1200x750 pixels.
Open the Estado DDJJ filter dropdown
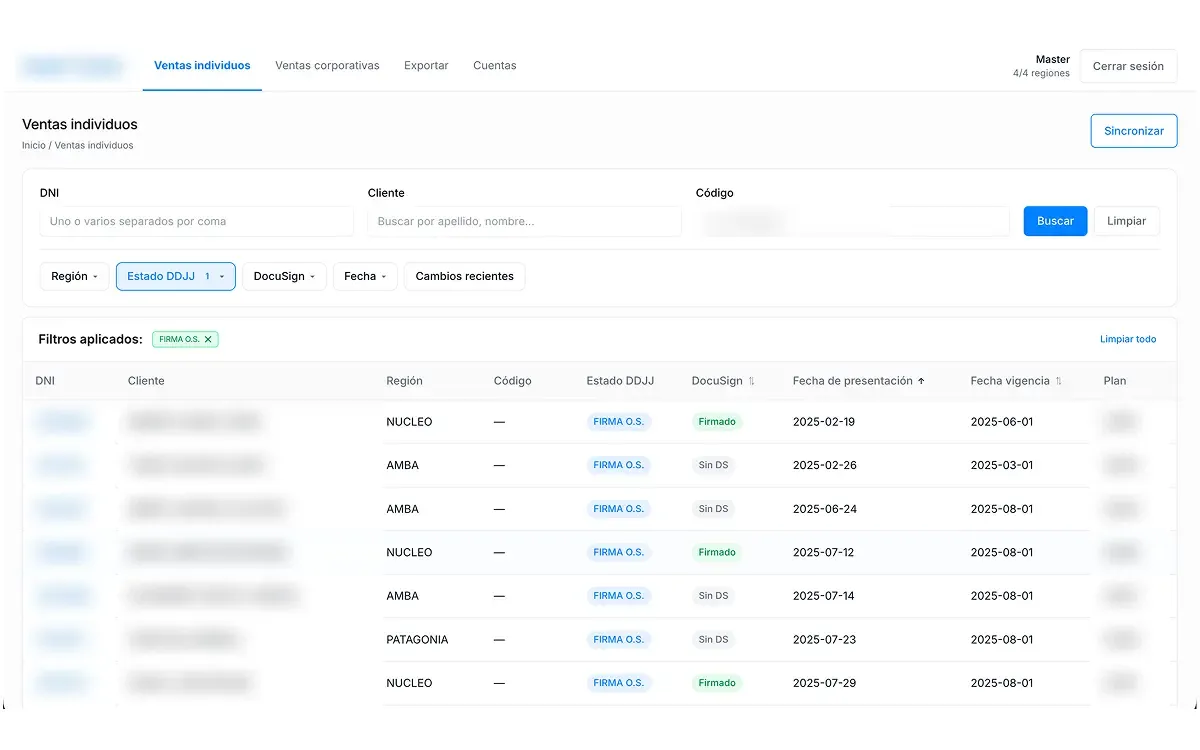[176, 276]
